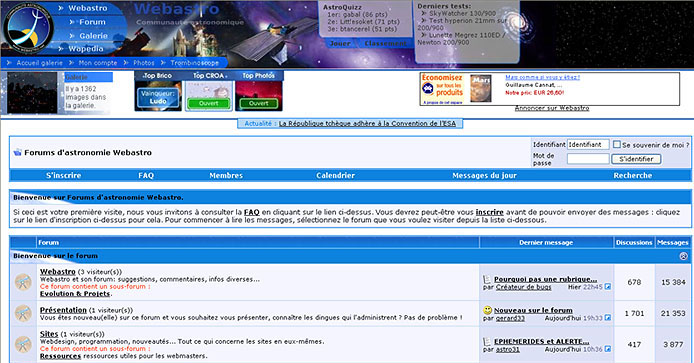Open the Messages du jour tab
The image size is (694, 363).
point(484,175)
